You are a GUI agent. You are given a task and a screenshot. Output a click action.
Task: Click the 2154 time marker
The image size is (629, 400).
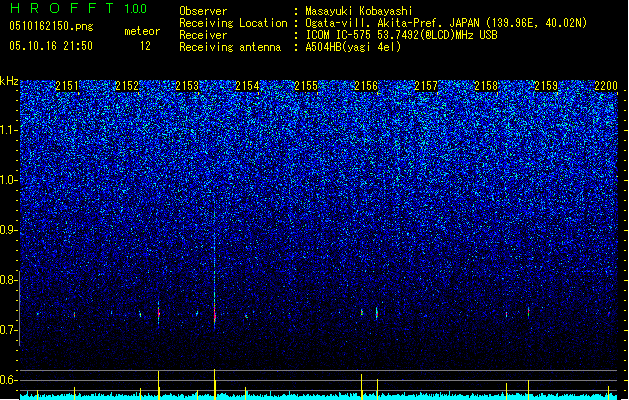click(247, 86)
